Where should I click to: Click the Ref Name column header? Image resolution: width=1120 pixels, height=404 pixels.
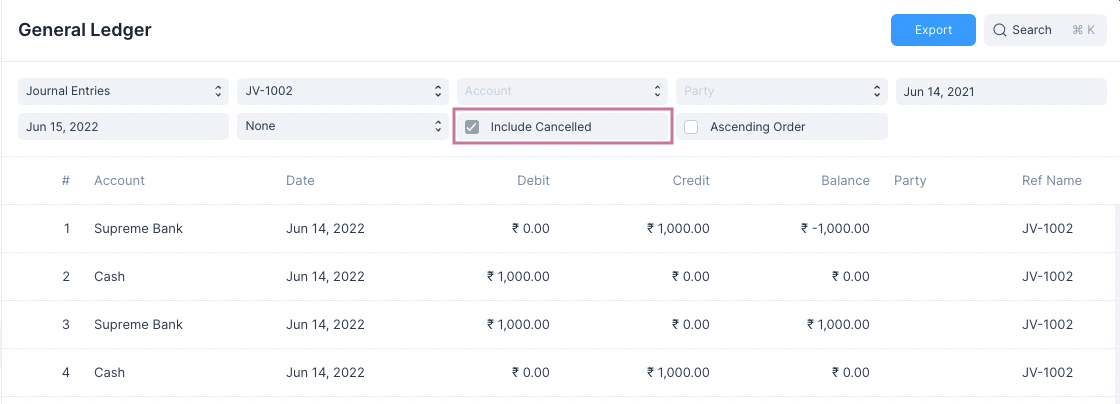[1051, 181]
